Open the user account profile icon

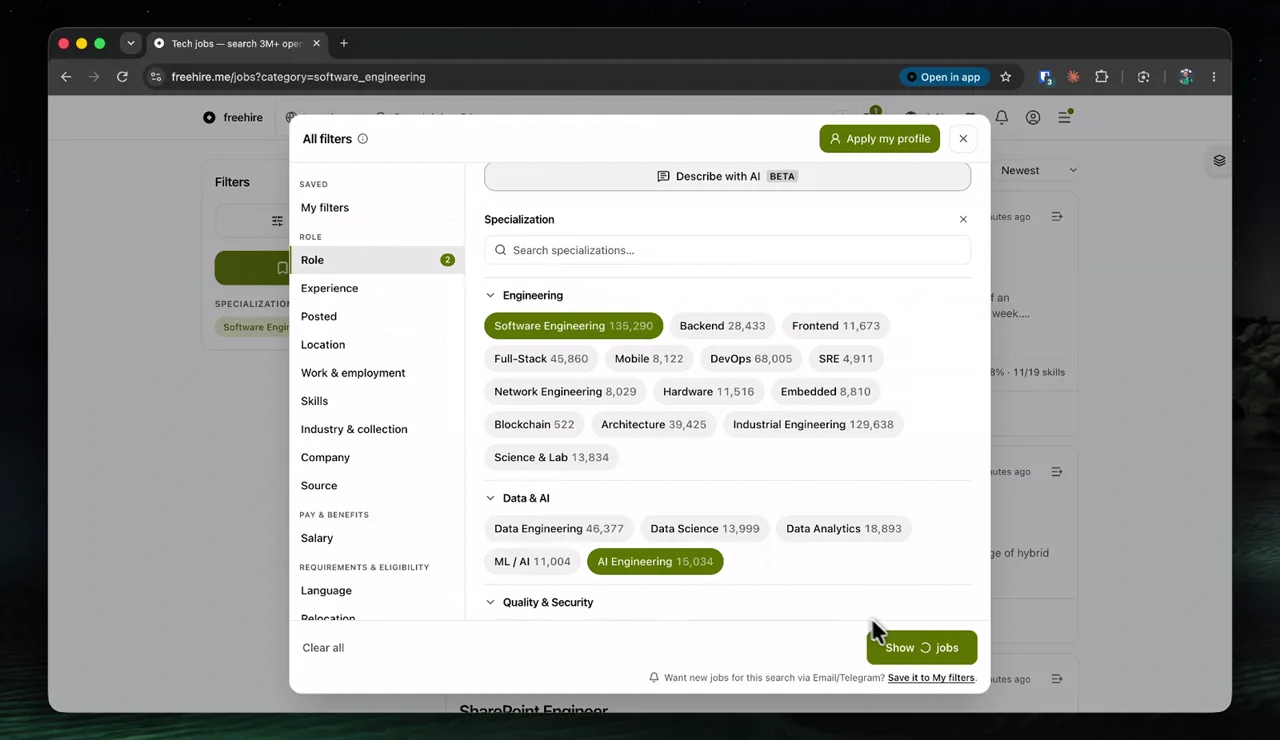(x=1033, y=117)
